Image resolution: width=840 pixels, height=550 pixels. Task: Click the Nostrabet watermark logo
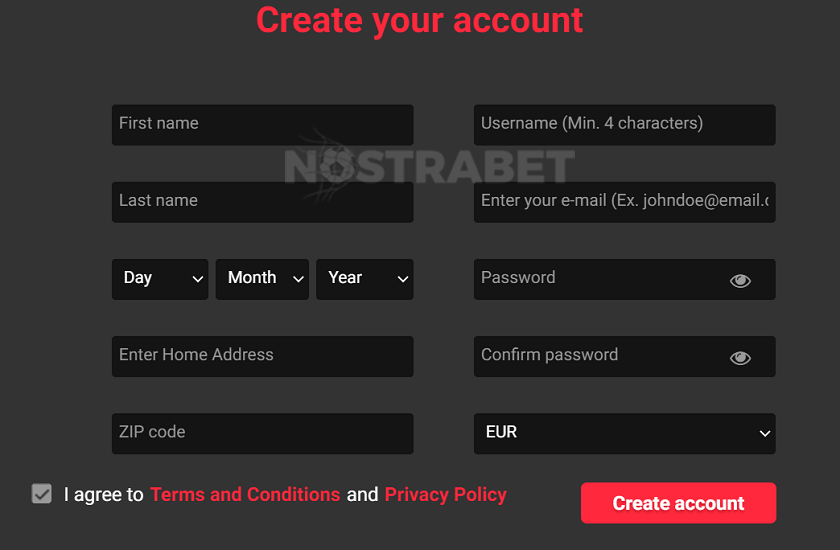tap(429, 166)
